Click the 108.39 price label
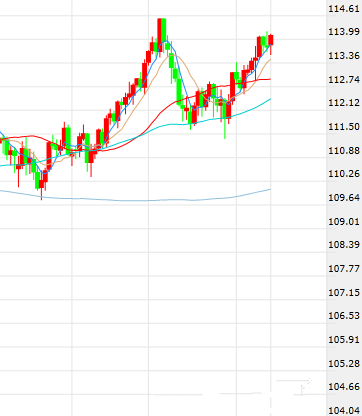Image resolution: width=362 pixels, height=416 pixels. click(344, 245)
